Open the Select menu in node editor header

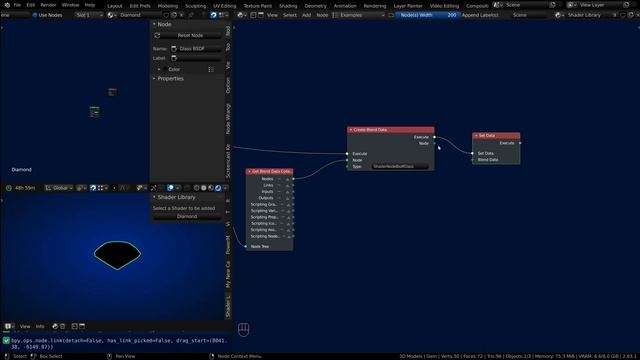[290, 15]
